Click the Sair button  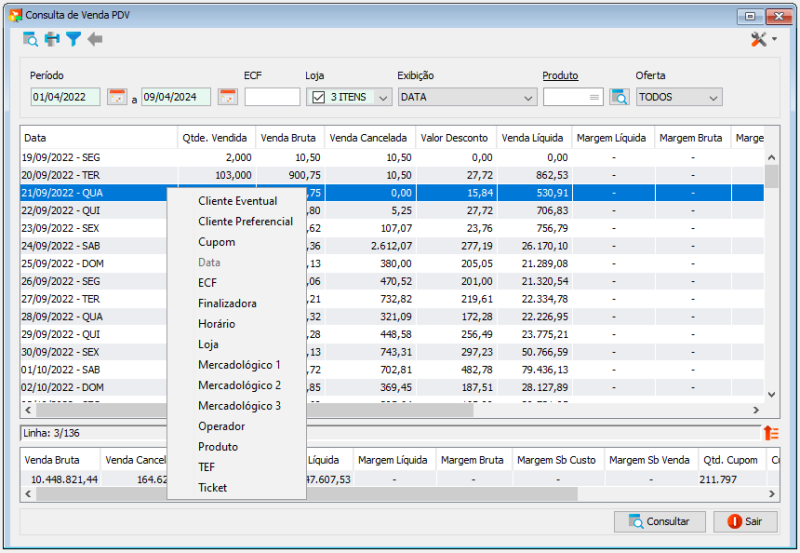click(x=745, y=521)
